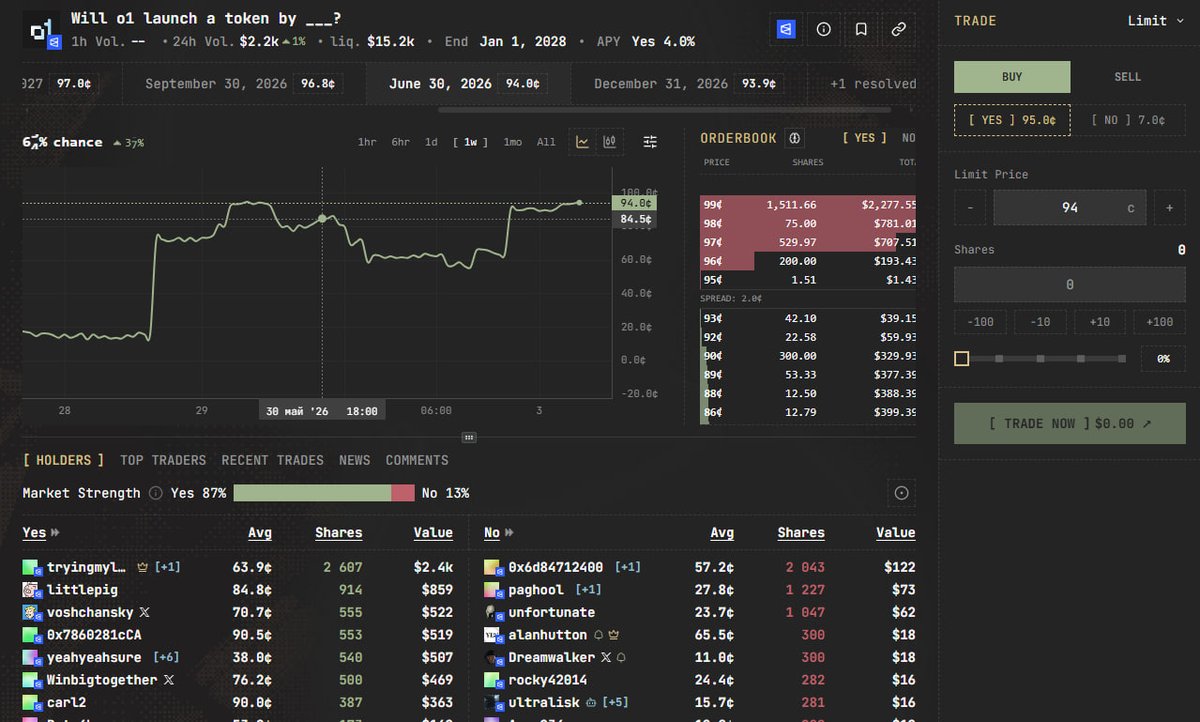Switch to line chart view
The height and width of the screenshot is (722, 1200).
point(582,142)
